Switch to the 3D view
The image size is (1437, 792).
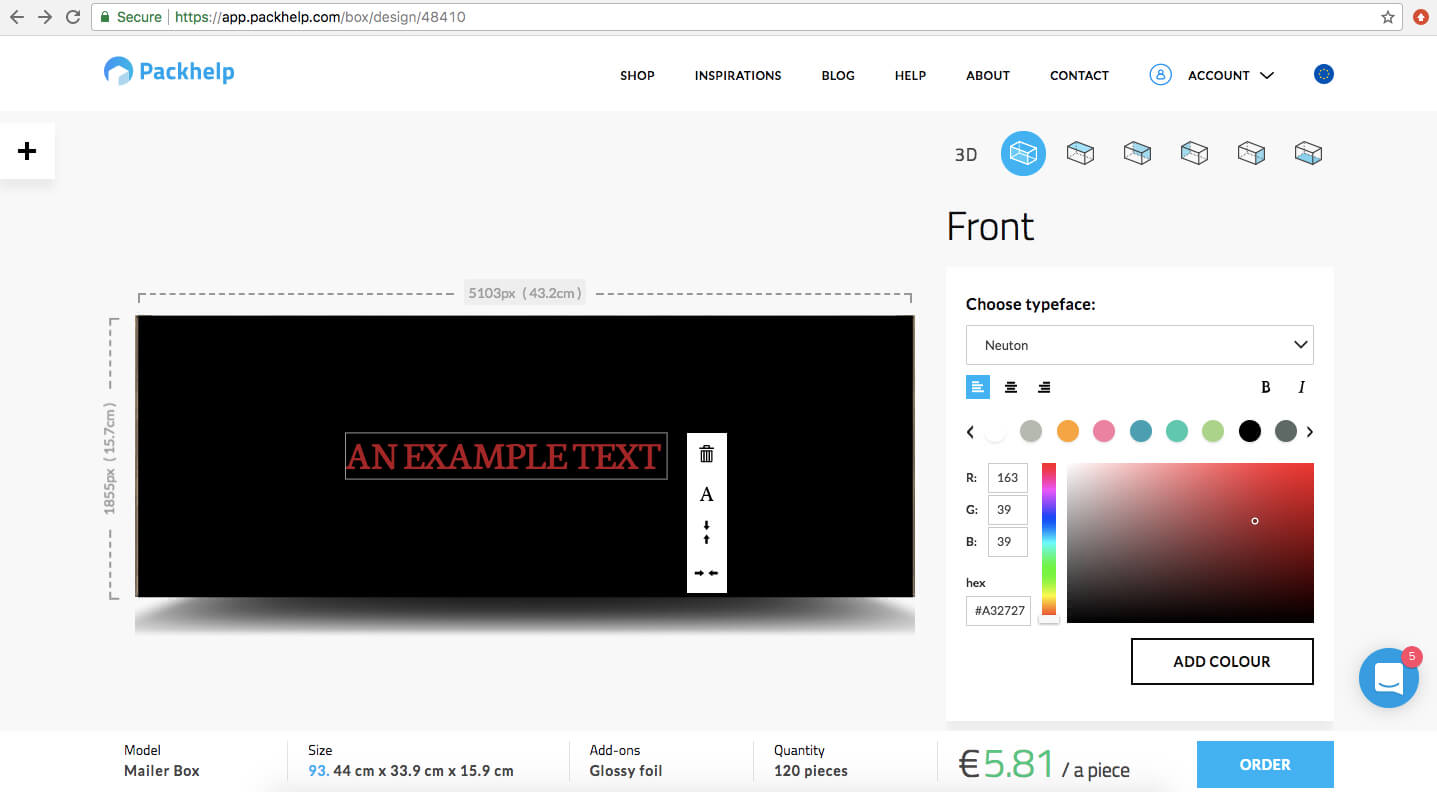(x=965, y=155)
